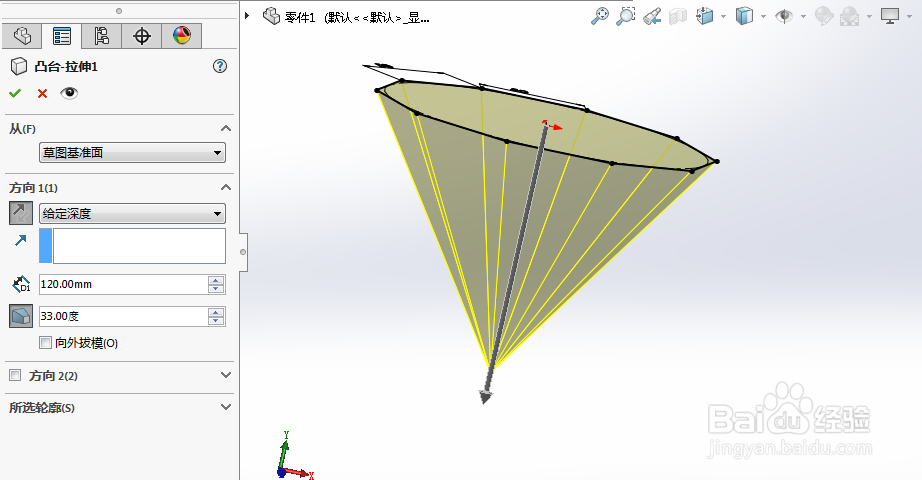Screen dimensions: 922x480
Task: Click the draft angle field 33.00度
Action: coord(122,316)
